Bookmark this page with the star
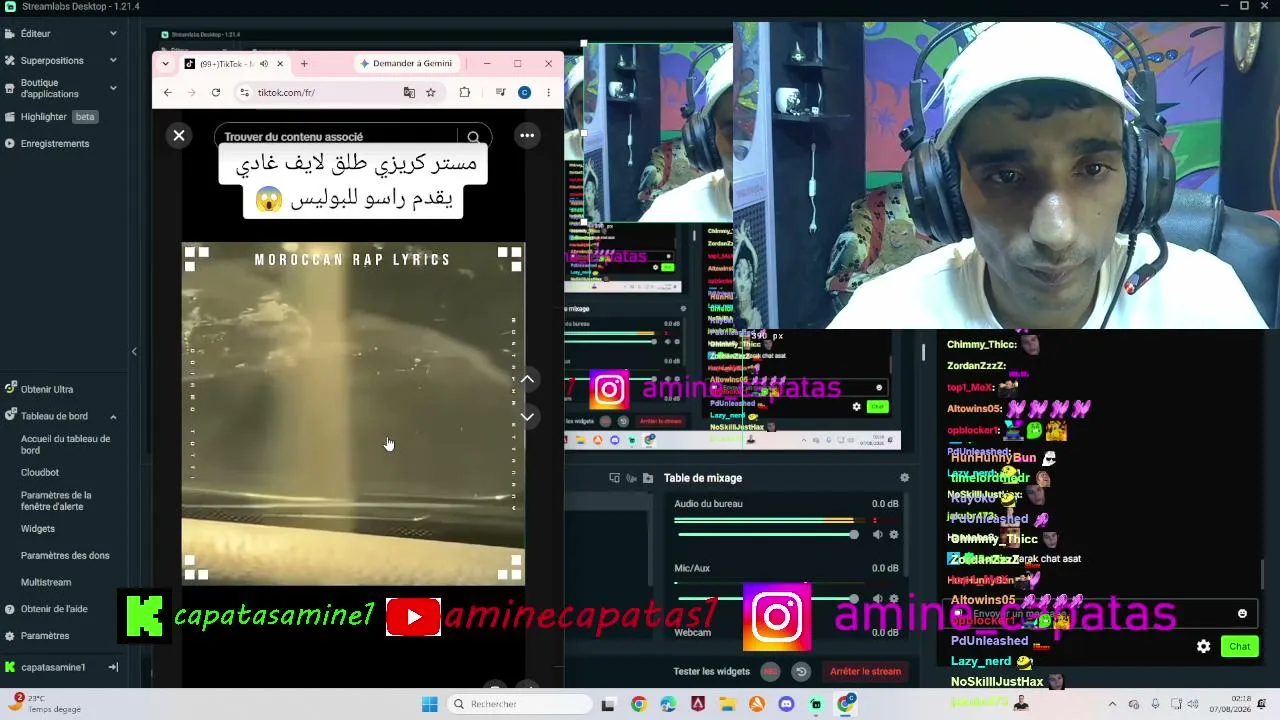Screen dimensions: 1280x720 coord(431,93)
